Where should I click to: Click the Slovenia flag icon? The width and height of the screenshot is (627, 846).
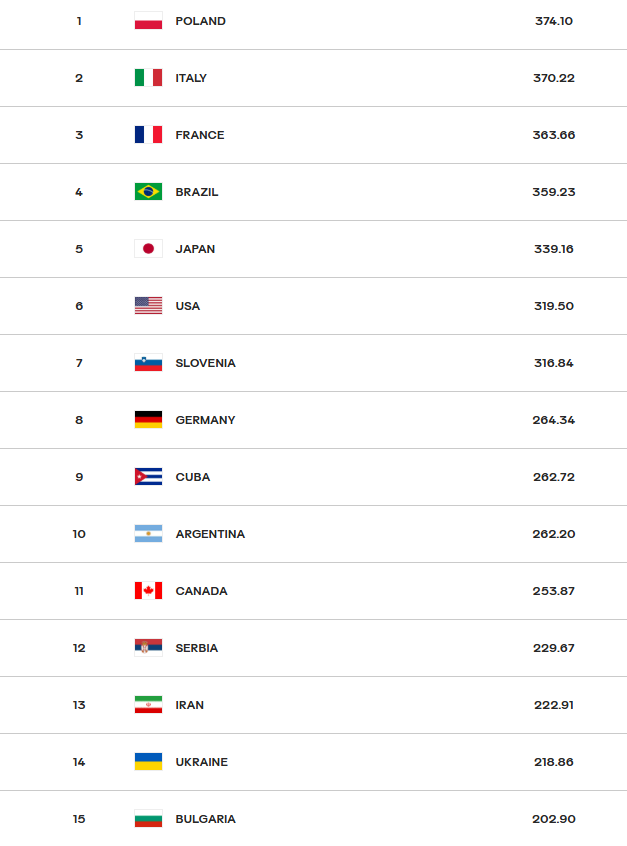(148, 363)
